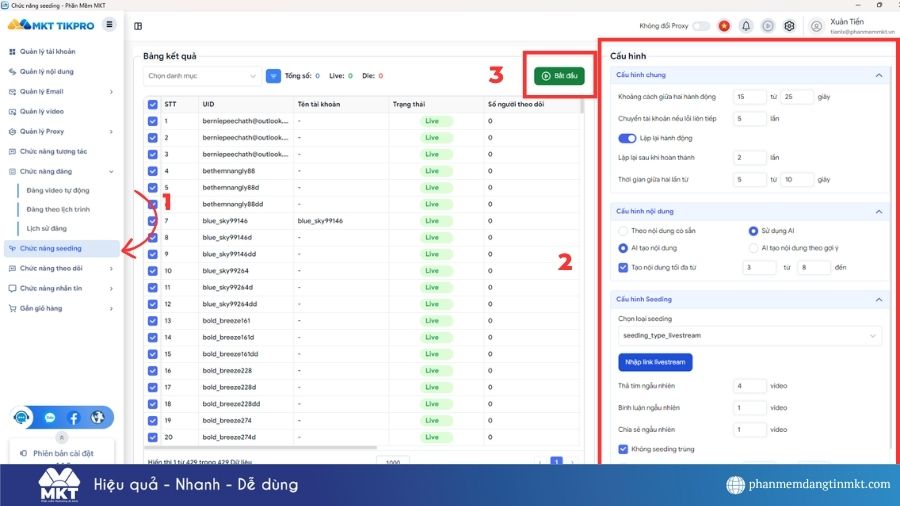900x506 pixels.
Task: Collapse the Cấu hình chung section
Action: [x=878, y=75]
